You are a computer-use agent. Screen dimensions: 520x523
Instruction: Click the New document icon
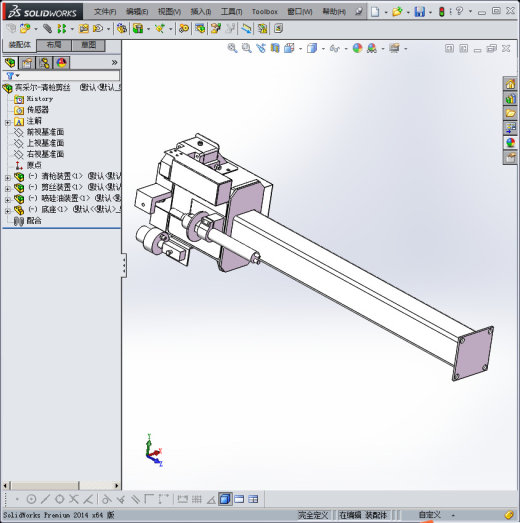point(375,12)
